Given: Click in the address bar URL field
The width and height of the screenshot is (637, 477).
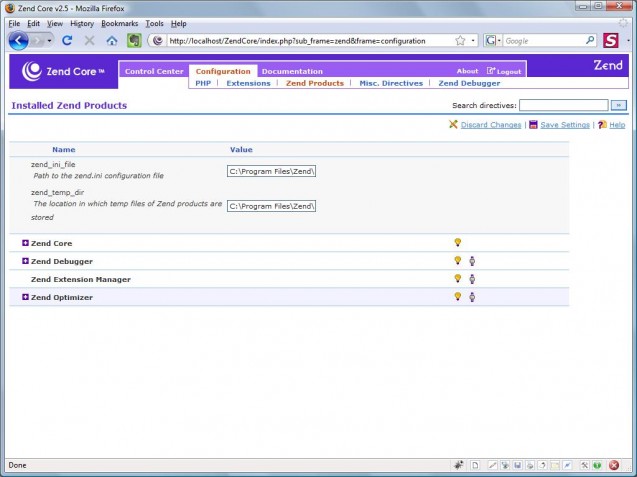Looking at the screenshot, I should (x=309, y=41).
